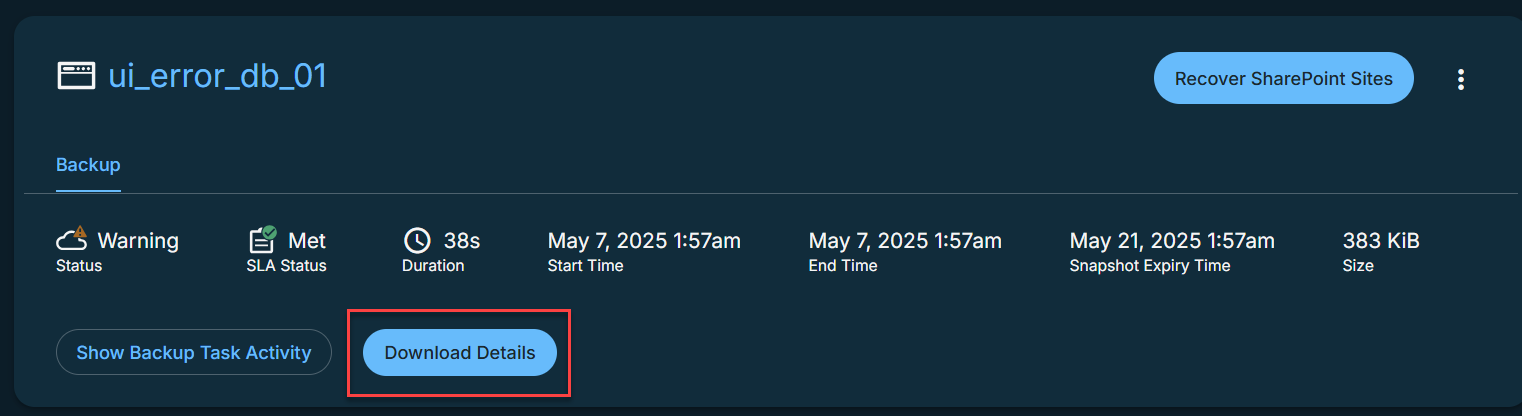Click the clock duration icon
Screen dimensions: 1522x416
(417, 241)
